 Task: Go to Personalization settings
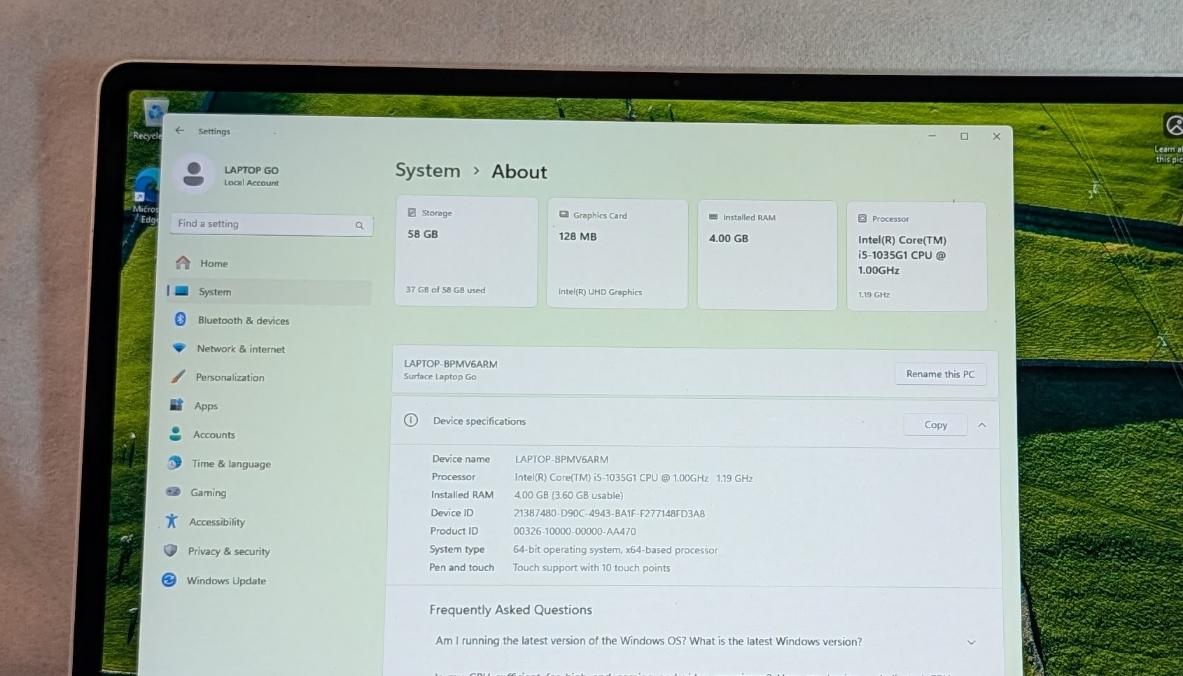[x=229, y=377]
